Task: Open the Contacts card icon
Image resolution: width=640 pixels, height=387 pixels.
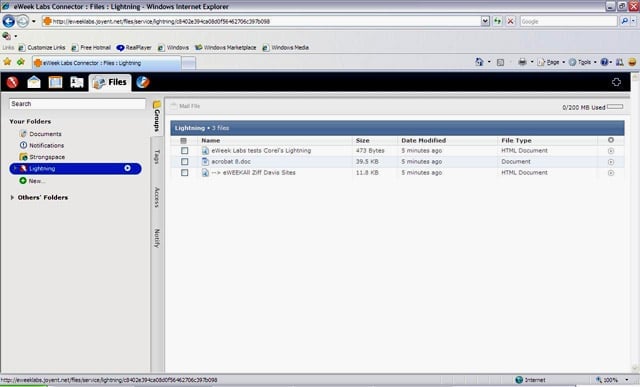Action: tap(77, 82)
